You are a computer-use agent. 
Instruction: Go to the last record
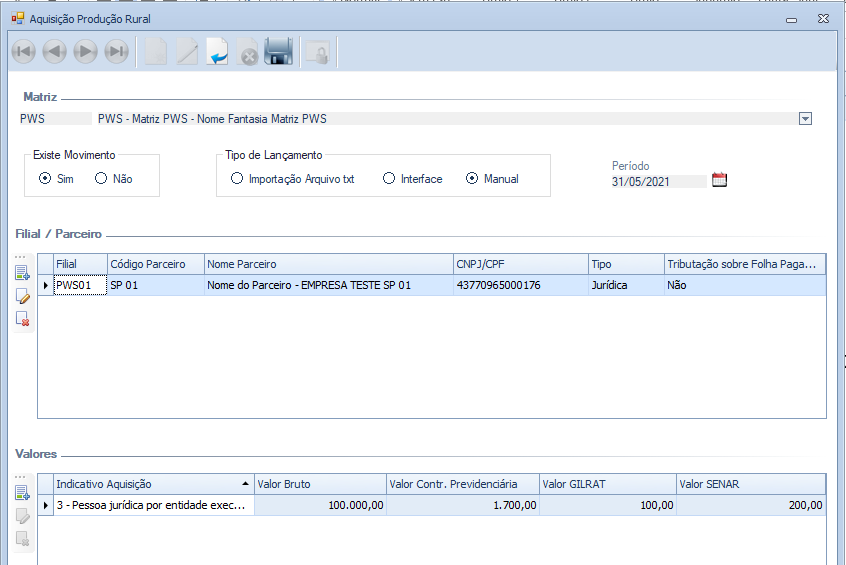coord(116,52)
